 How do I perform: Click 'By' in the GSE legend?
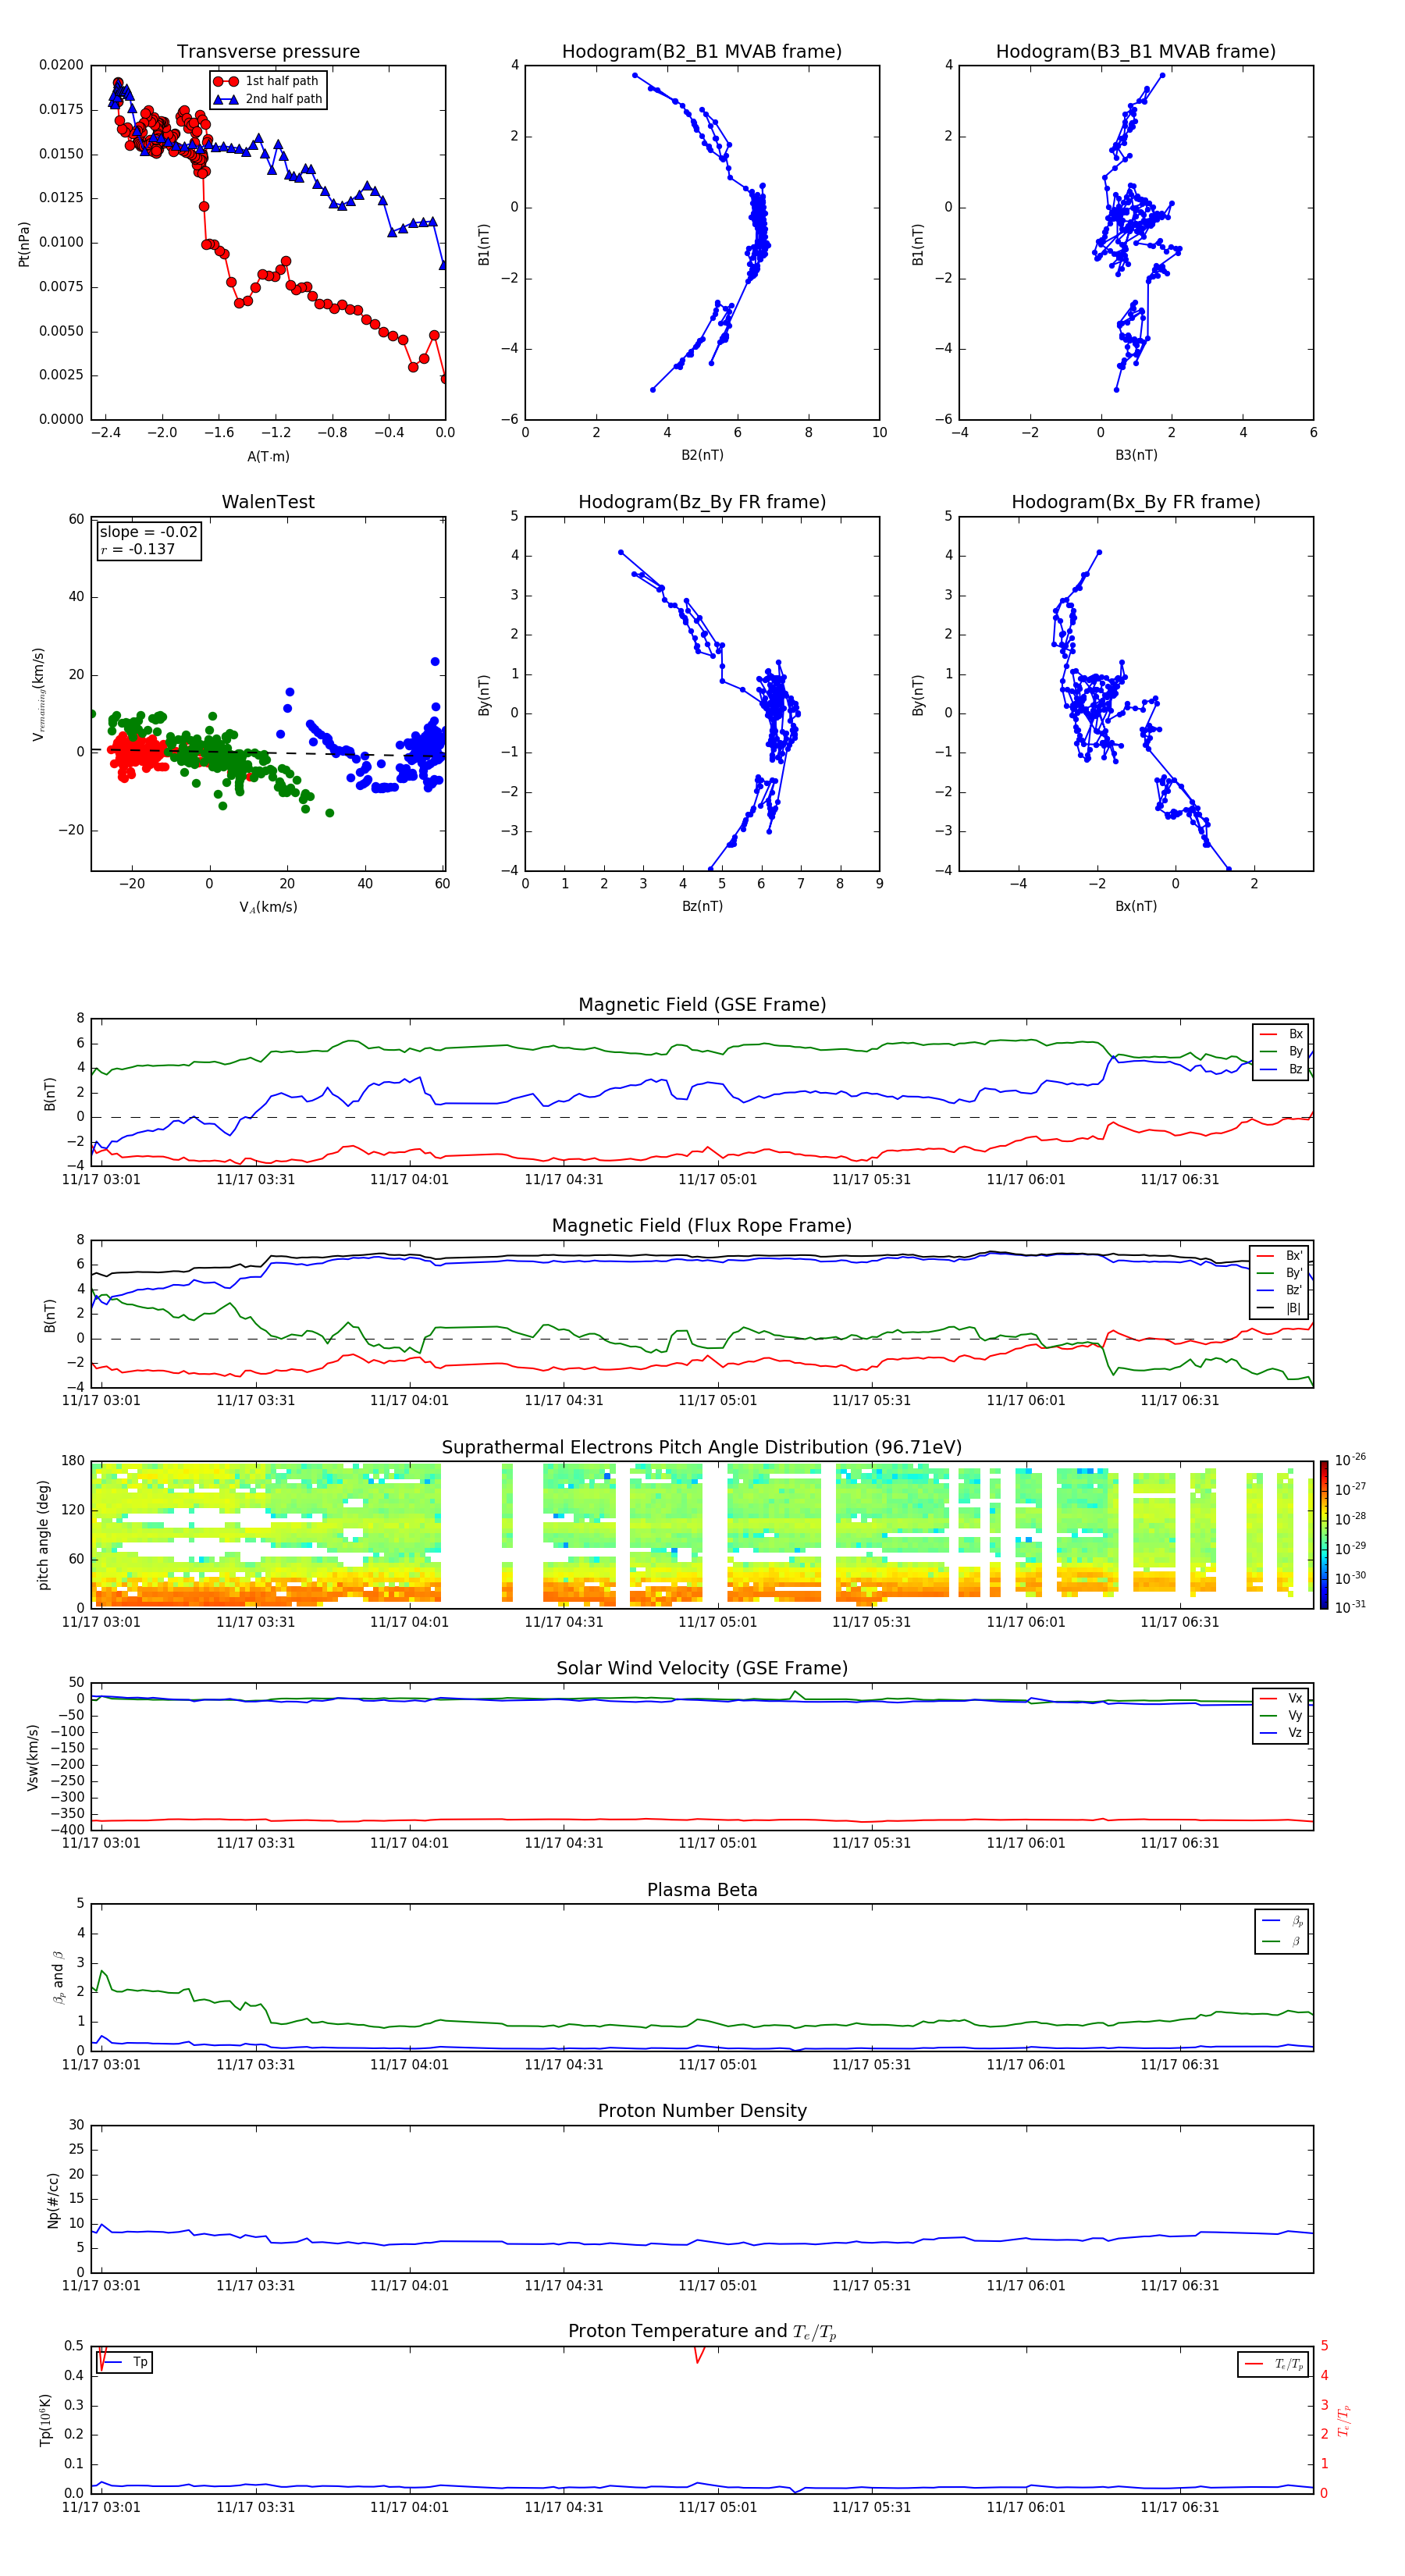click(1282, 1051)
